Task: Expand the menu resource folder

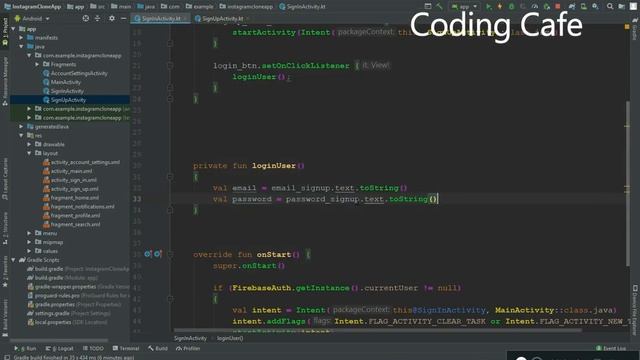Action: 29,233
